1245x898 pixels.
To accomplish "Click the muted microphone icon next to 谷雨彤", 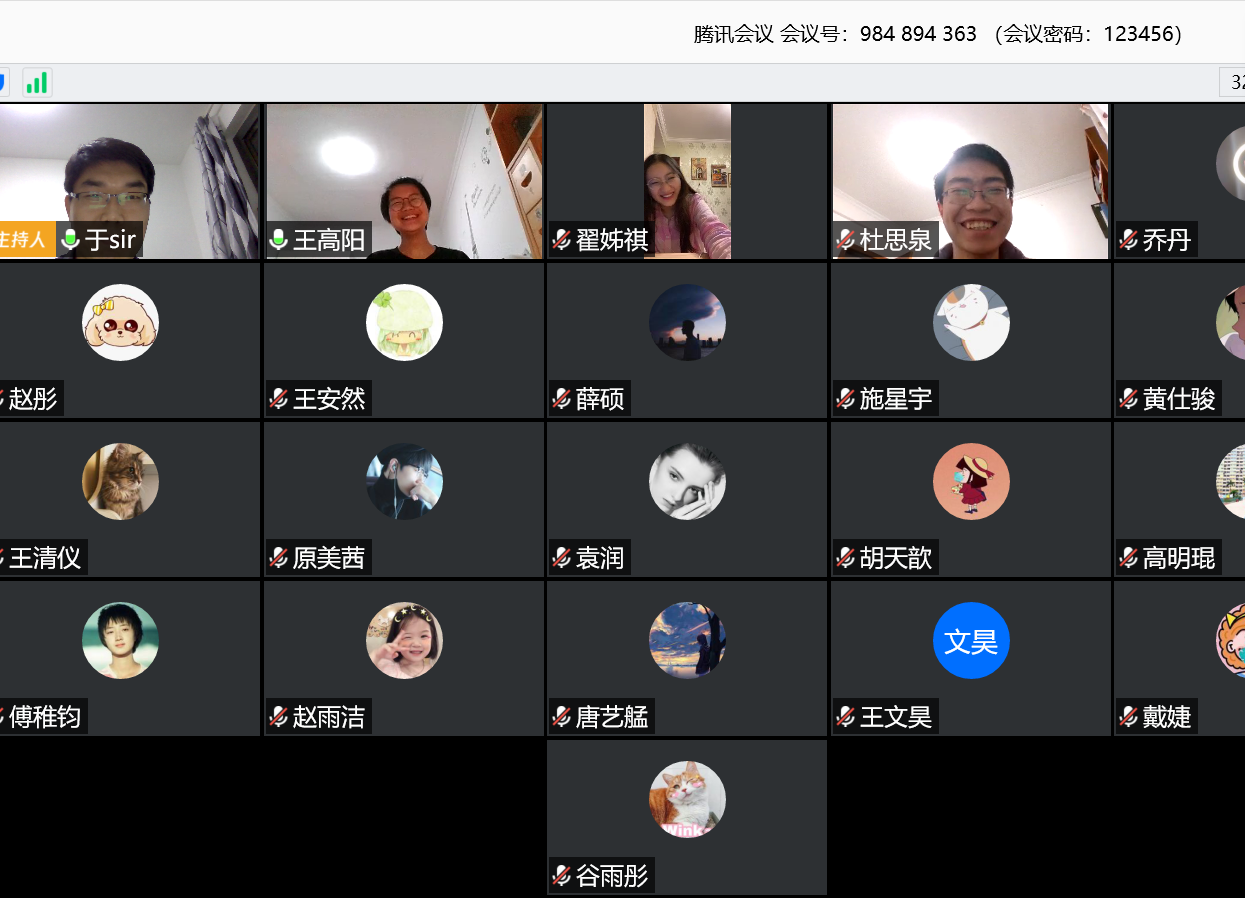I will click(562, 877).
